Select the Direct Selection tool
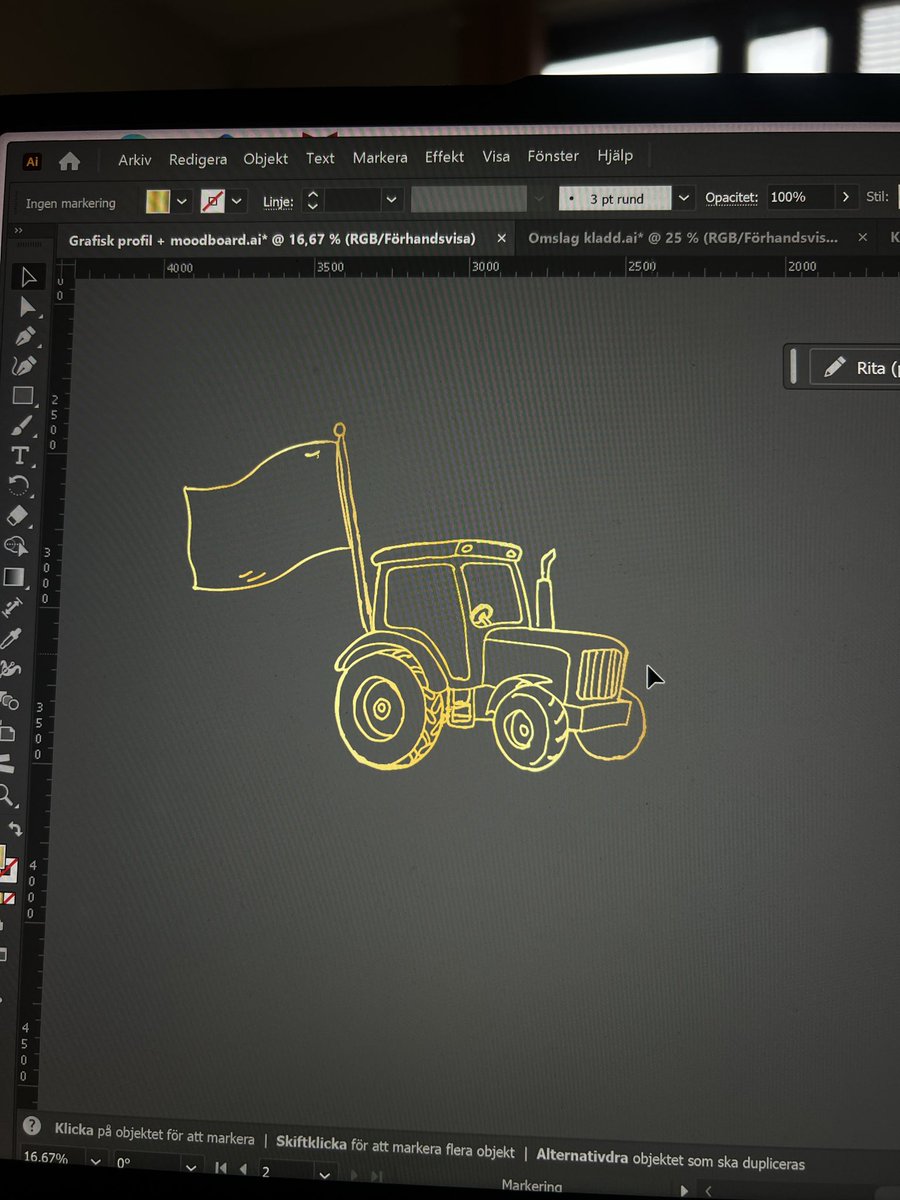 tap(27, 307)
